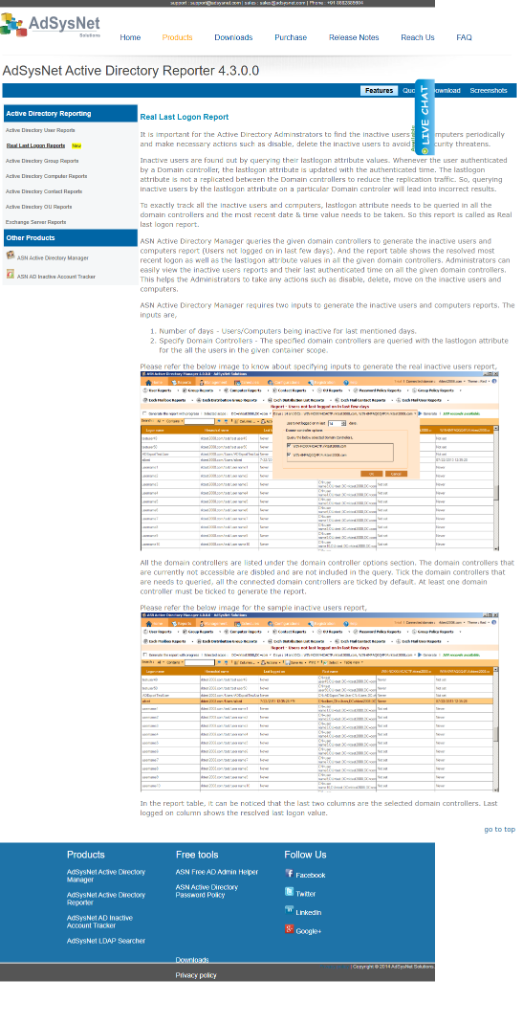Open the Products menu item

click(178, 37)
